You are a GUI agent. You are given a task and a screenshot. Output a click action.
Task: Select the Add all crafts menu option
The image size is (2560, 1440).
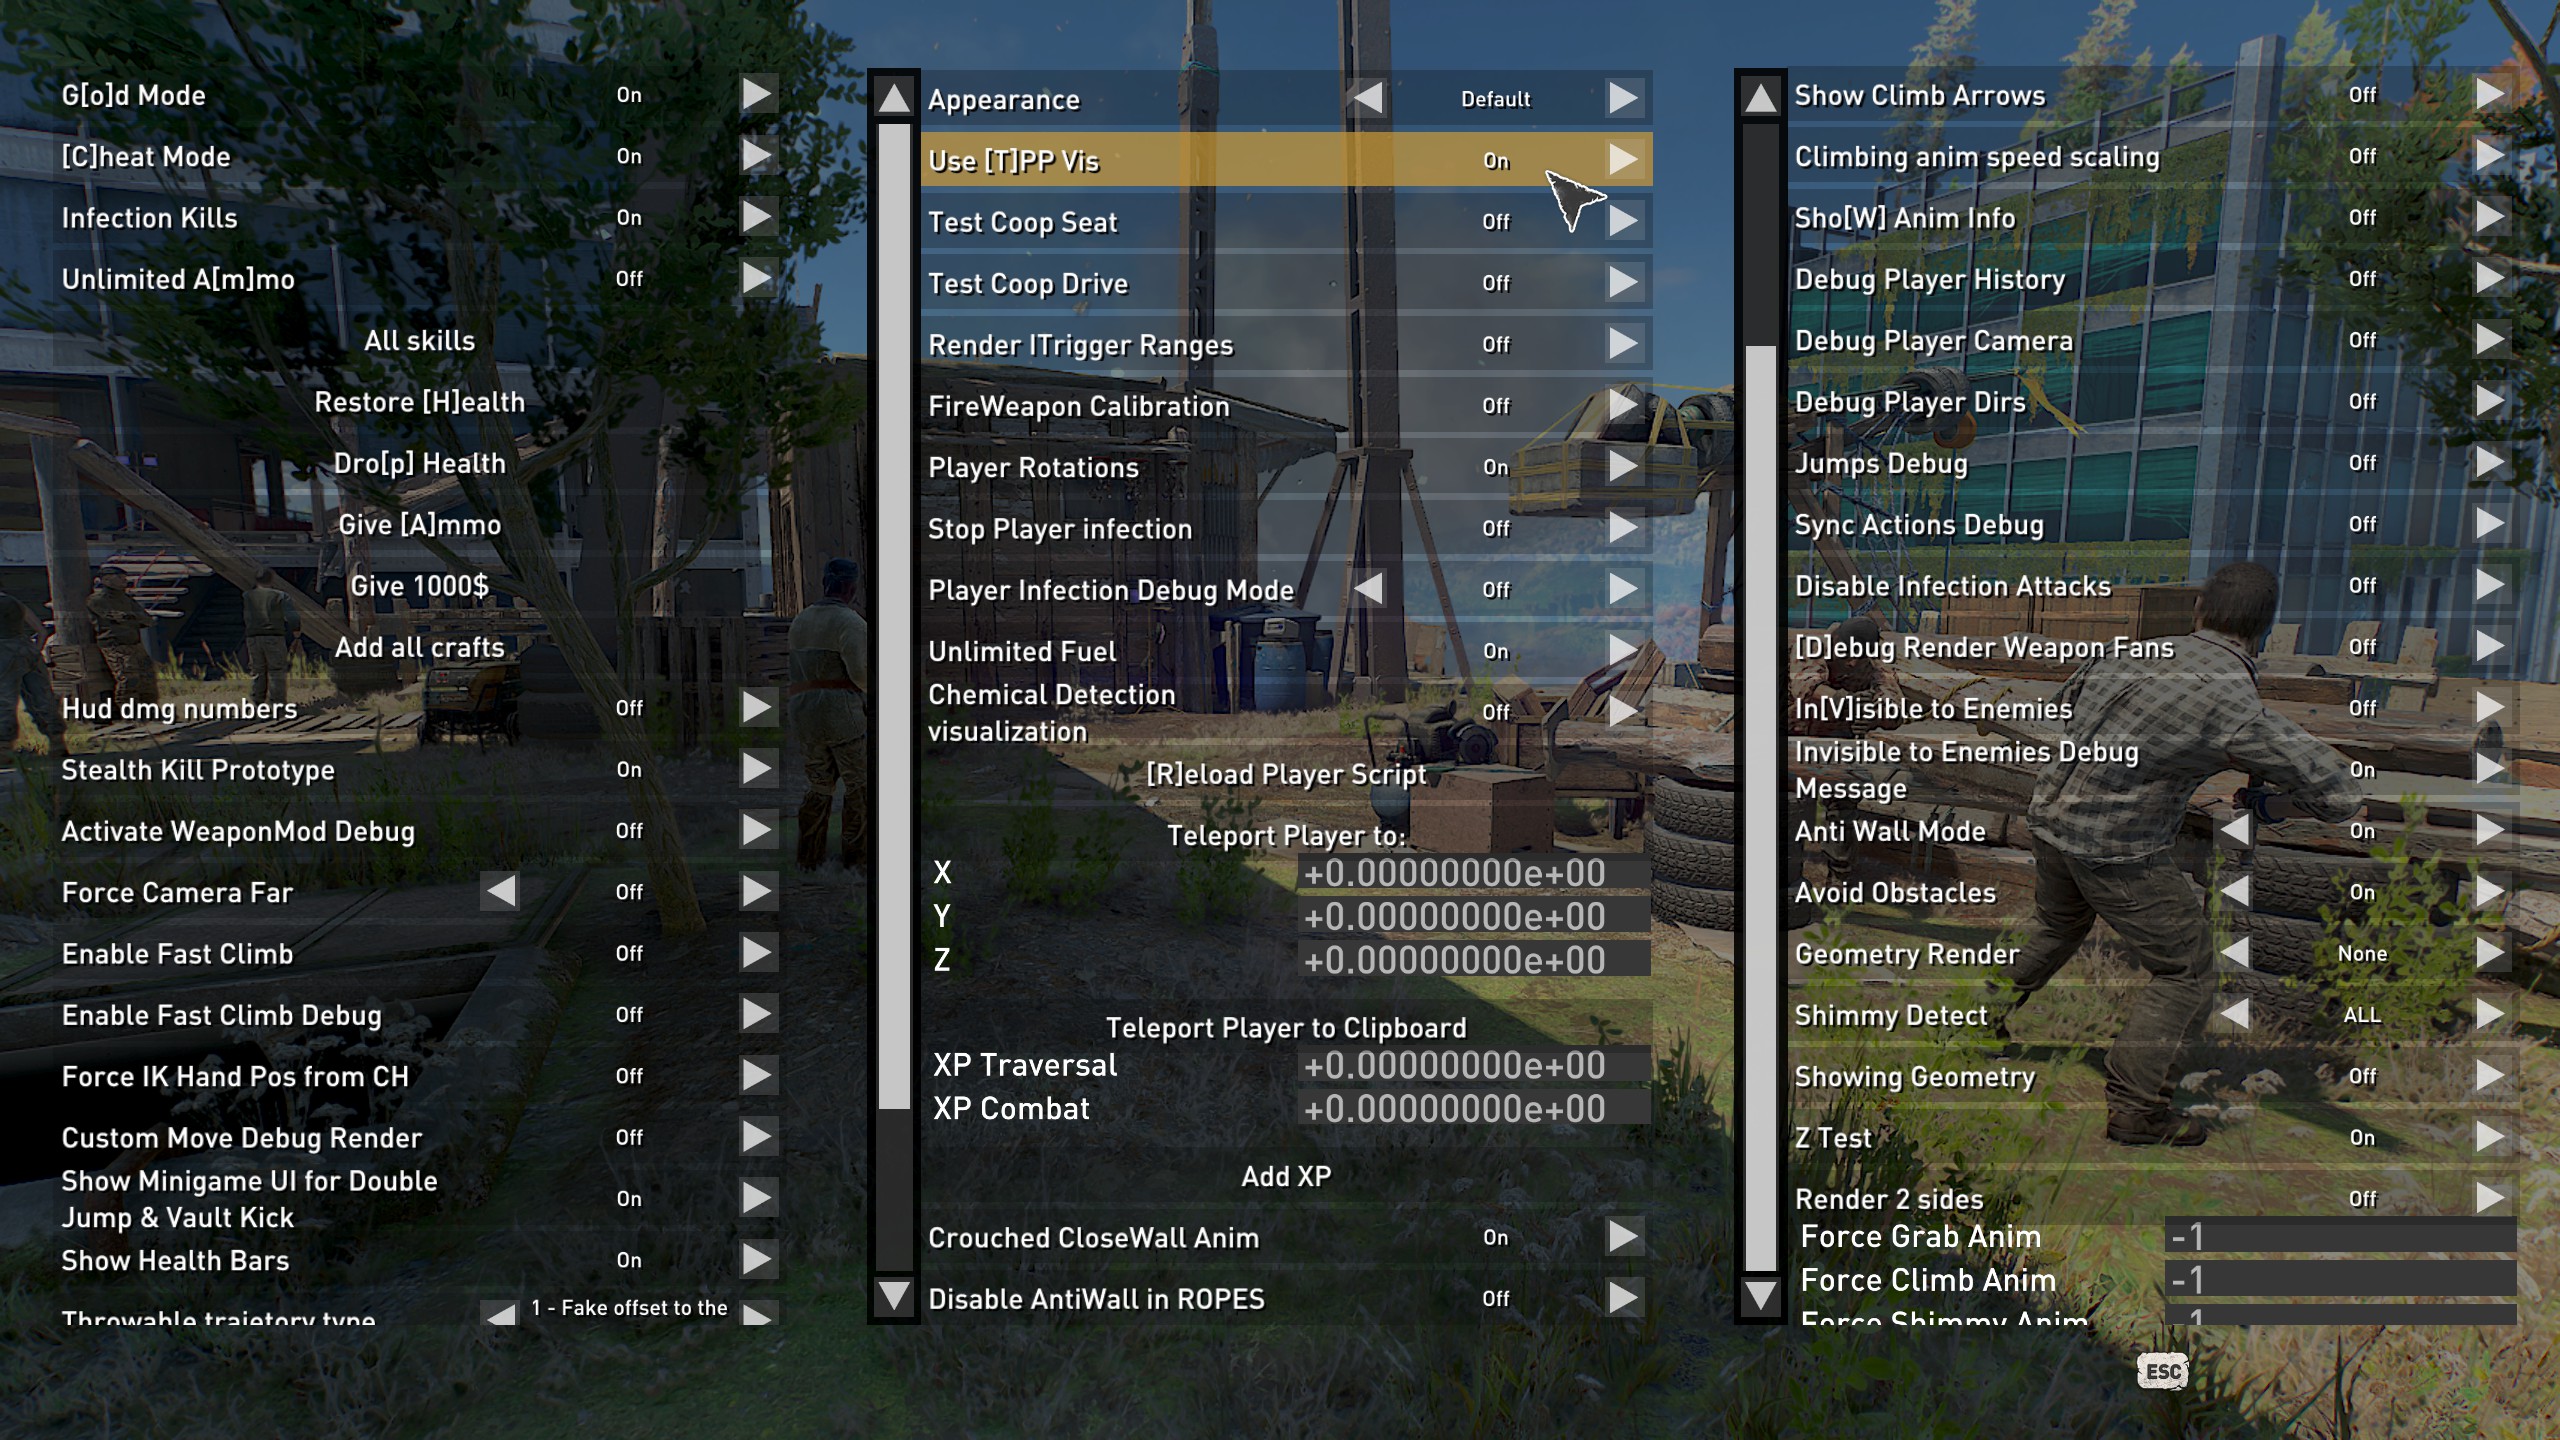[x=418, y=645]
